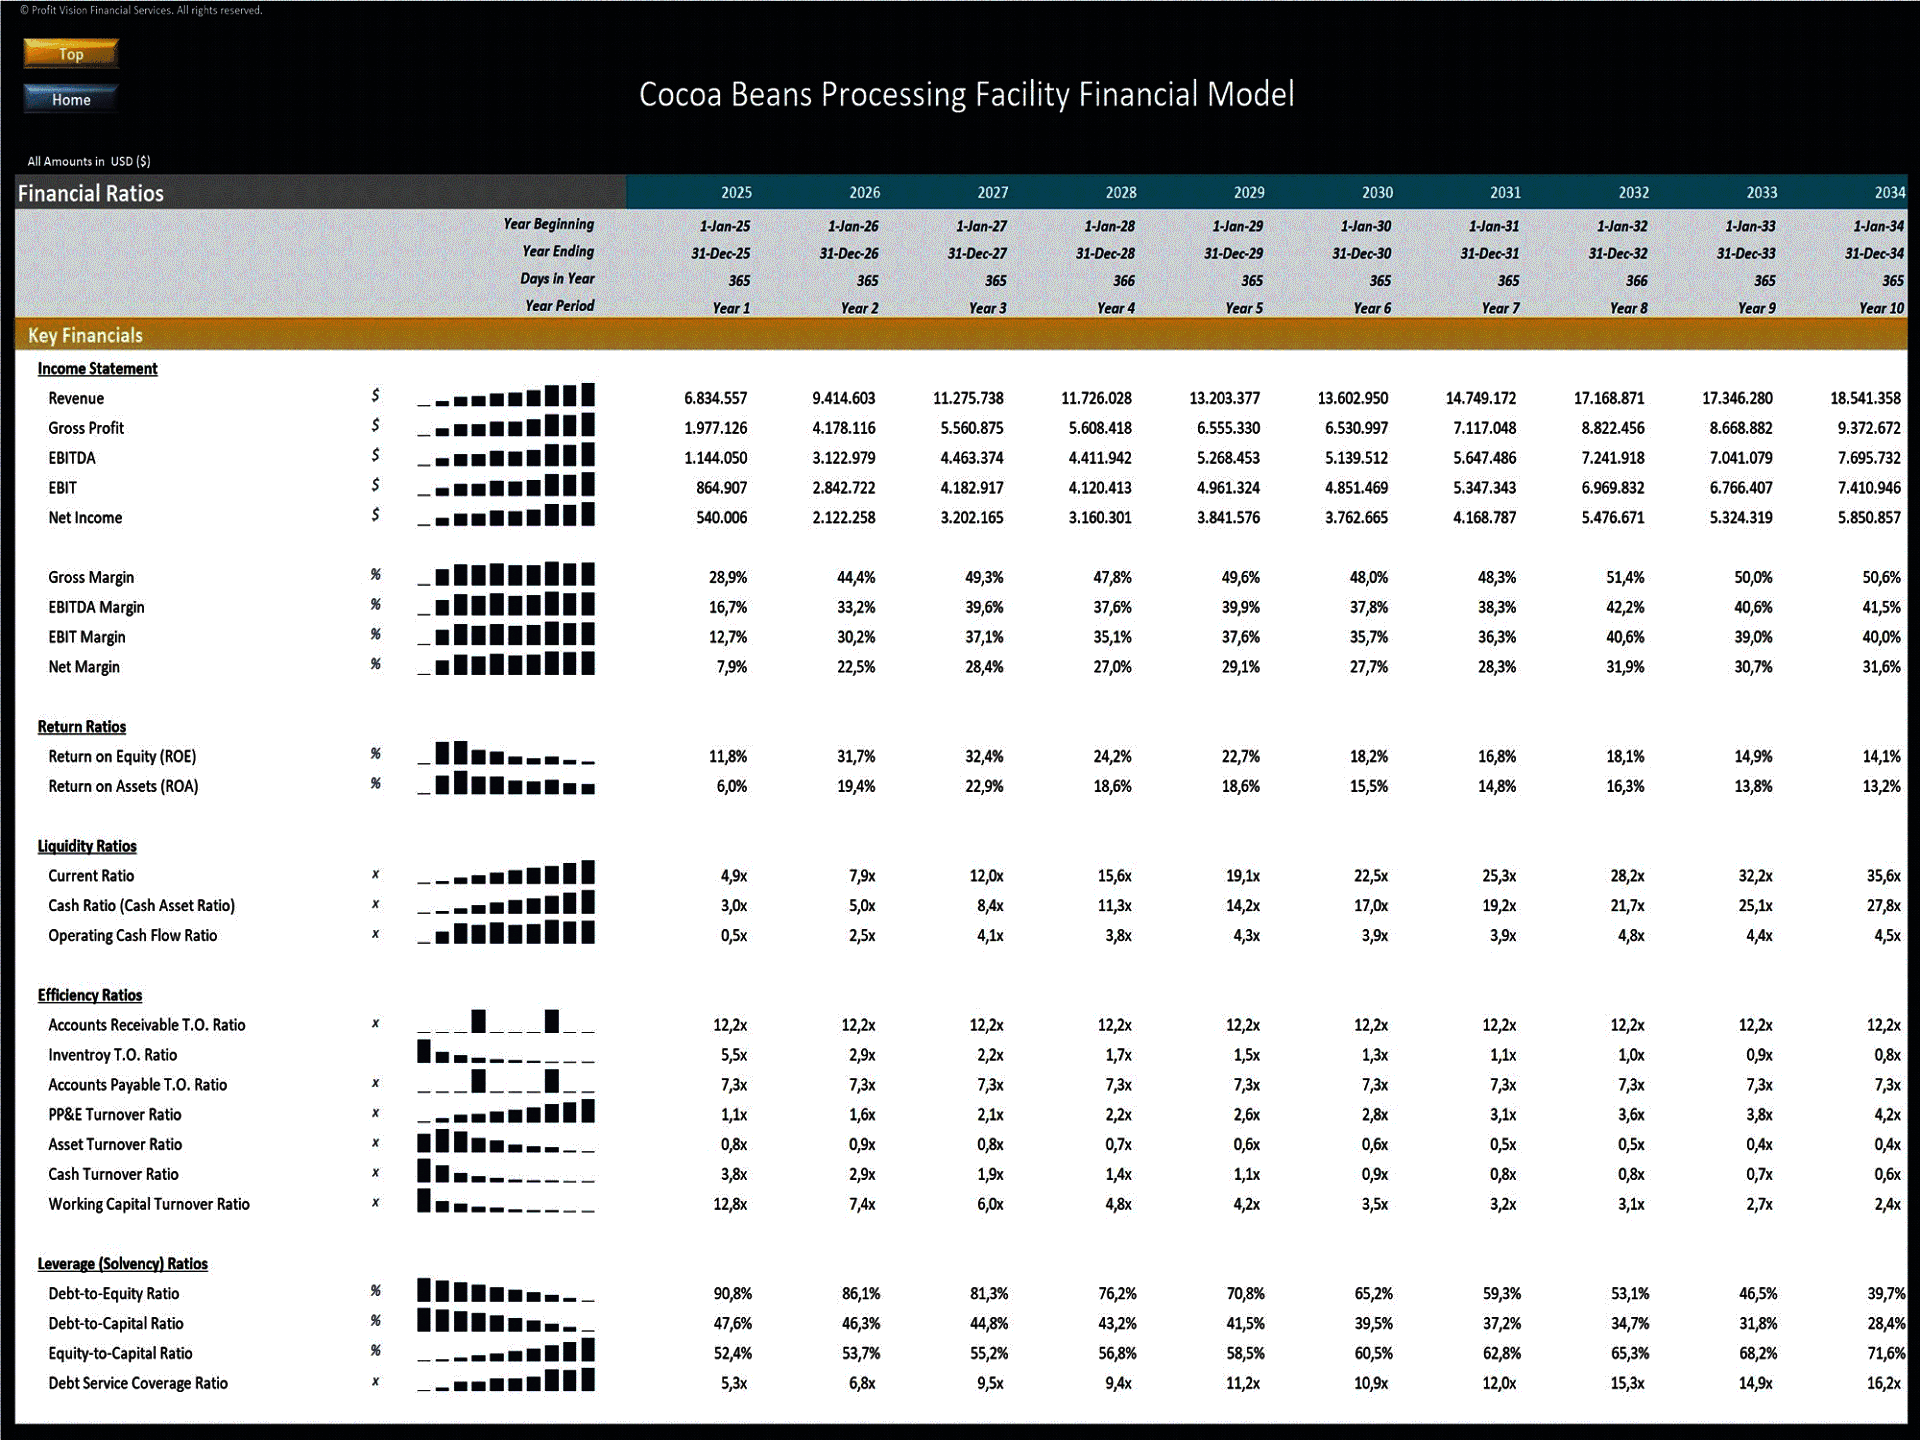This screenshot has height=1440, width=1920.
Task: Click the Debt-to-Equity Ratio sparkline
Action: (506, 1291)
